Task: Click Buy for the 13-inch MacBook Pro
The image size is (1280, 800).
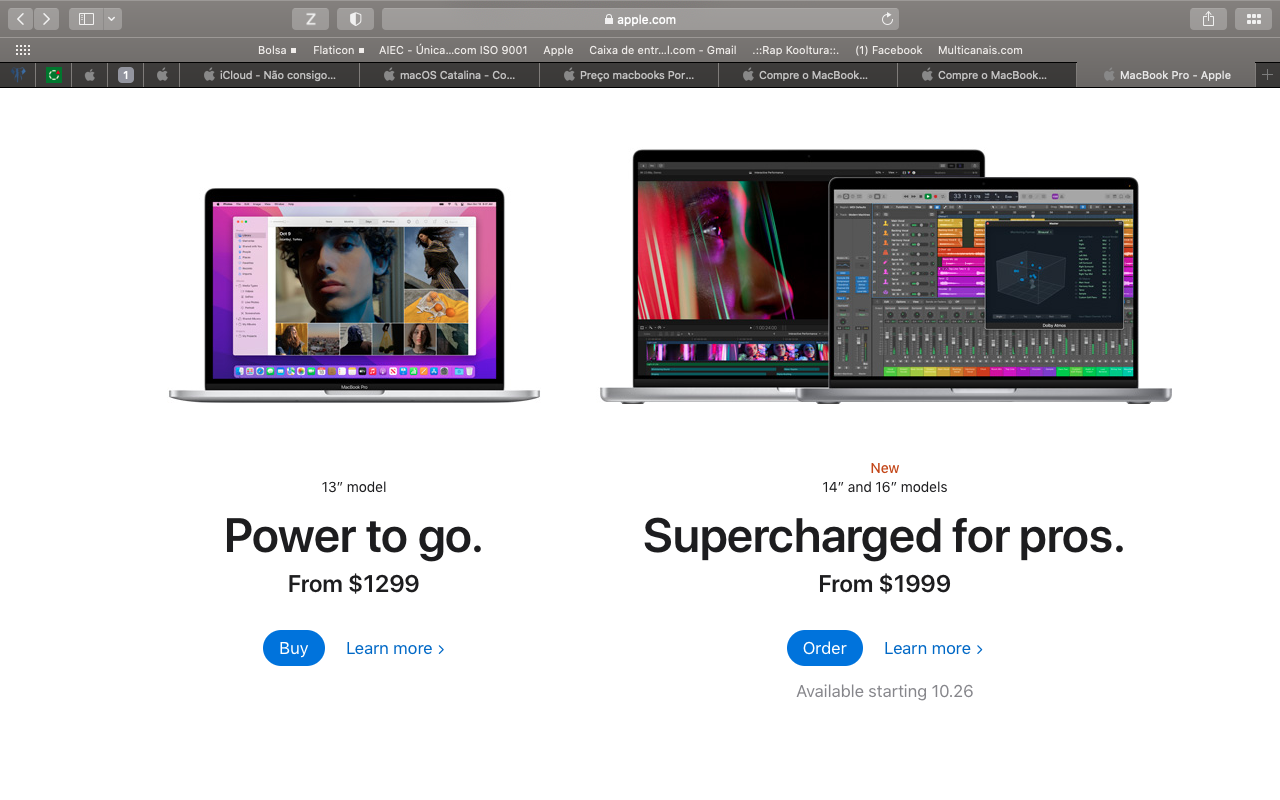Action: (x=294, y=648)
